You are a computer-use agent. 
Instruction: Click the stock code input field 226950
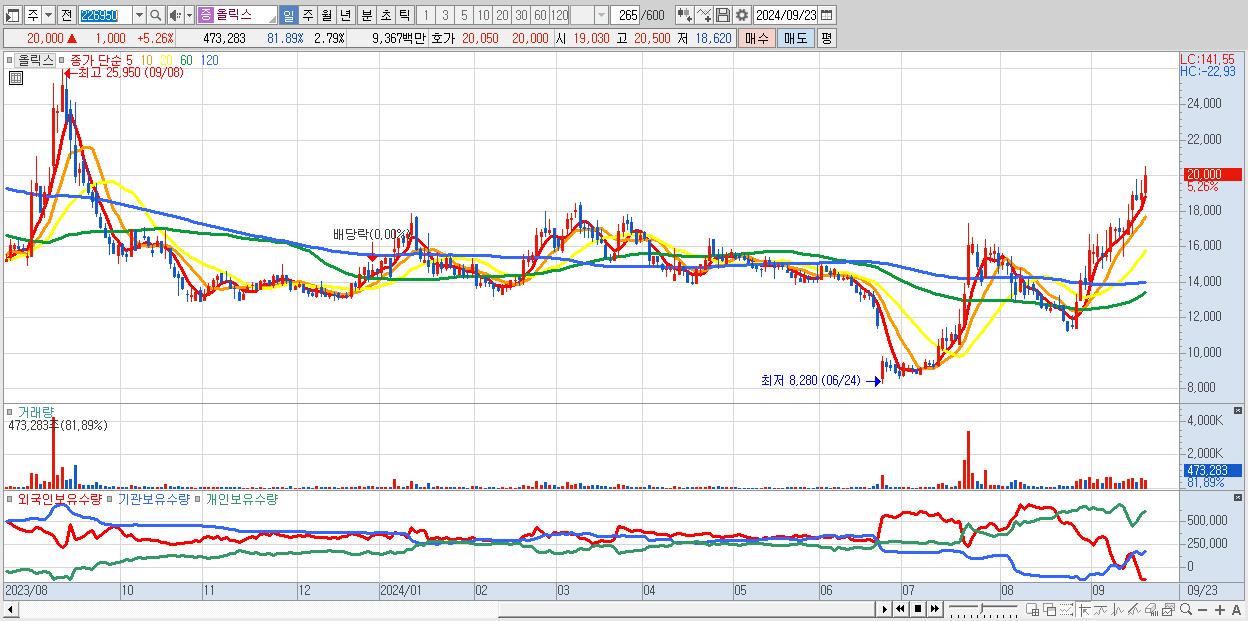105,15
